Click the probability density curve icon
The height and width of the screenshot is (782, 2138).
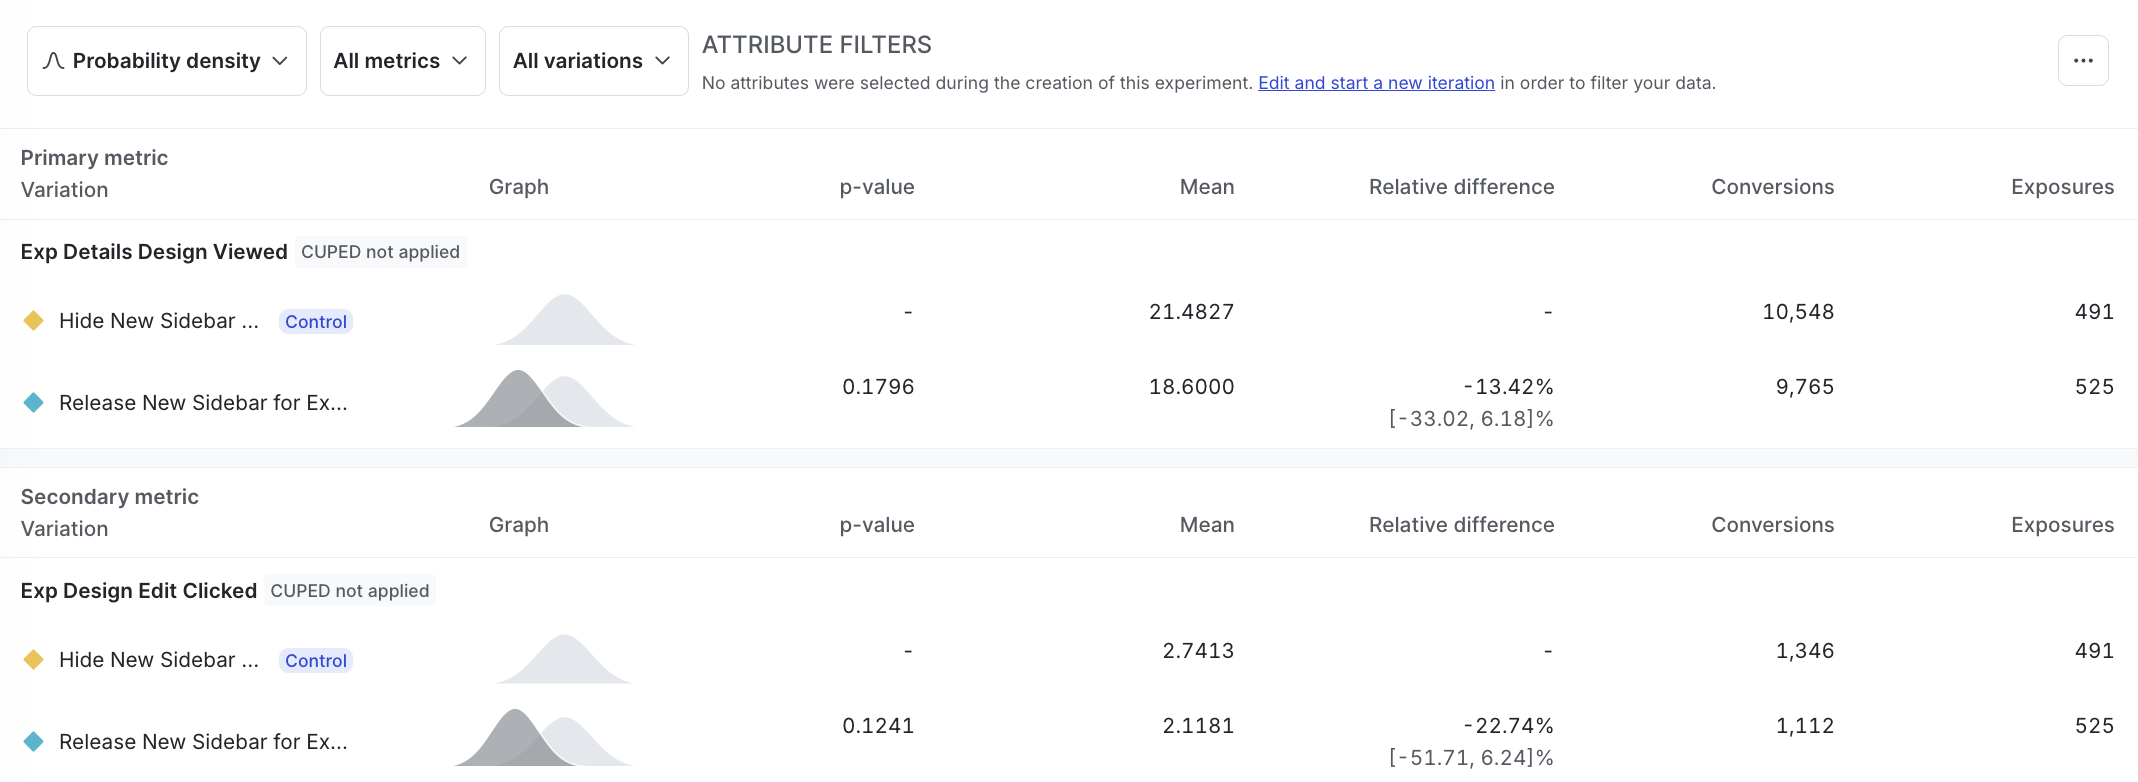tap(55, 60)
